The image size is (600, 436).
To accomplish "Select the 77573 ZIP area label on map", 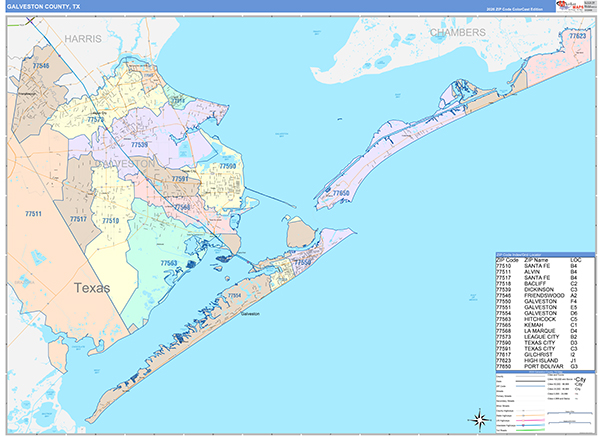I will [96, 119].
